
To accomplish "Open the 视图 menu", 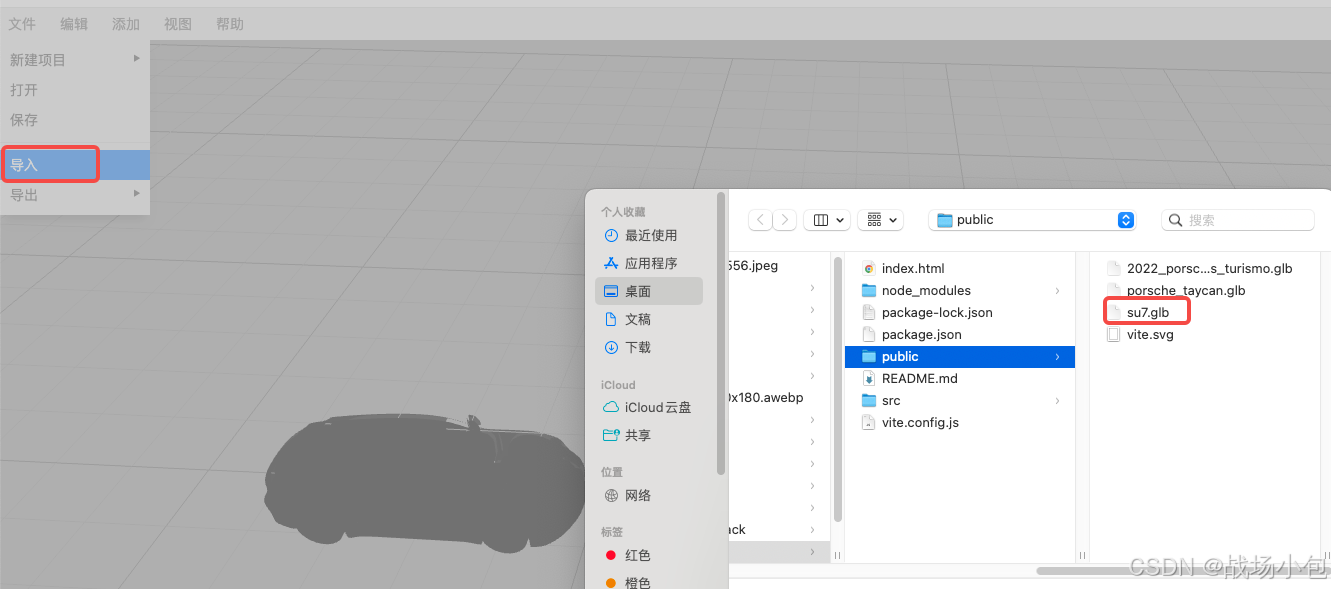I will (178, 24).
